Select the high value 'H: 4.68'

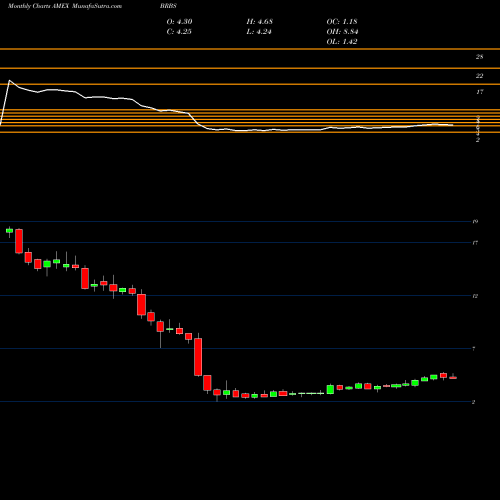(x=260, y=22)
